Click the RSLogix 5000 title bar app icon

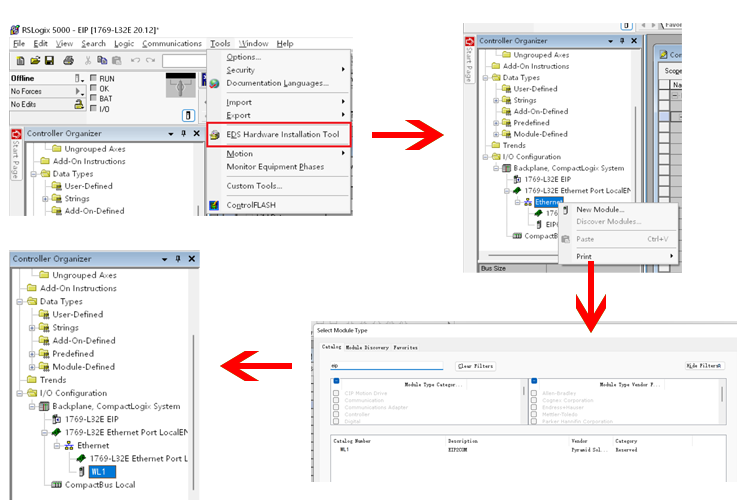click(x=15, y=30)
